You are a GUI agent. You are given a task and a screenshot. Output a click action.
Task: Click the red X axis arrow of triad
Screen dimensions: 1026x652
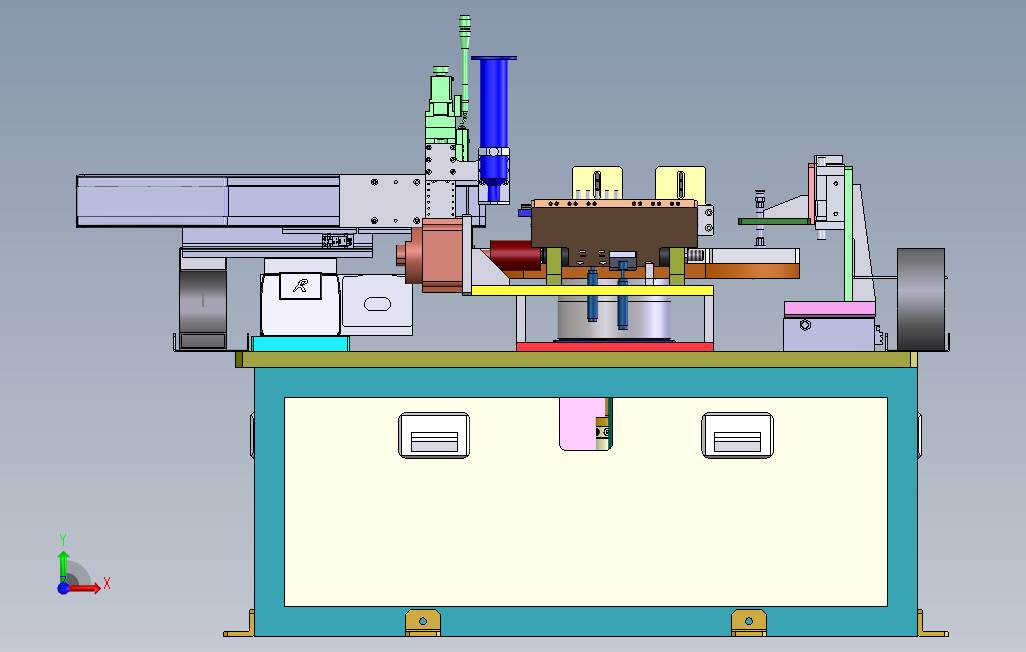click(85, 588)
